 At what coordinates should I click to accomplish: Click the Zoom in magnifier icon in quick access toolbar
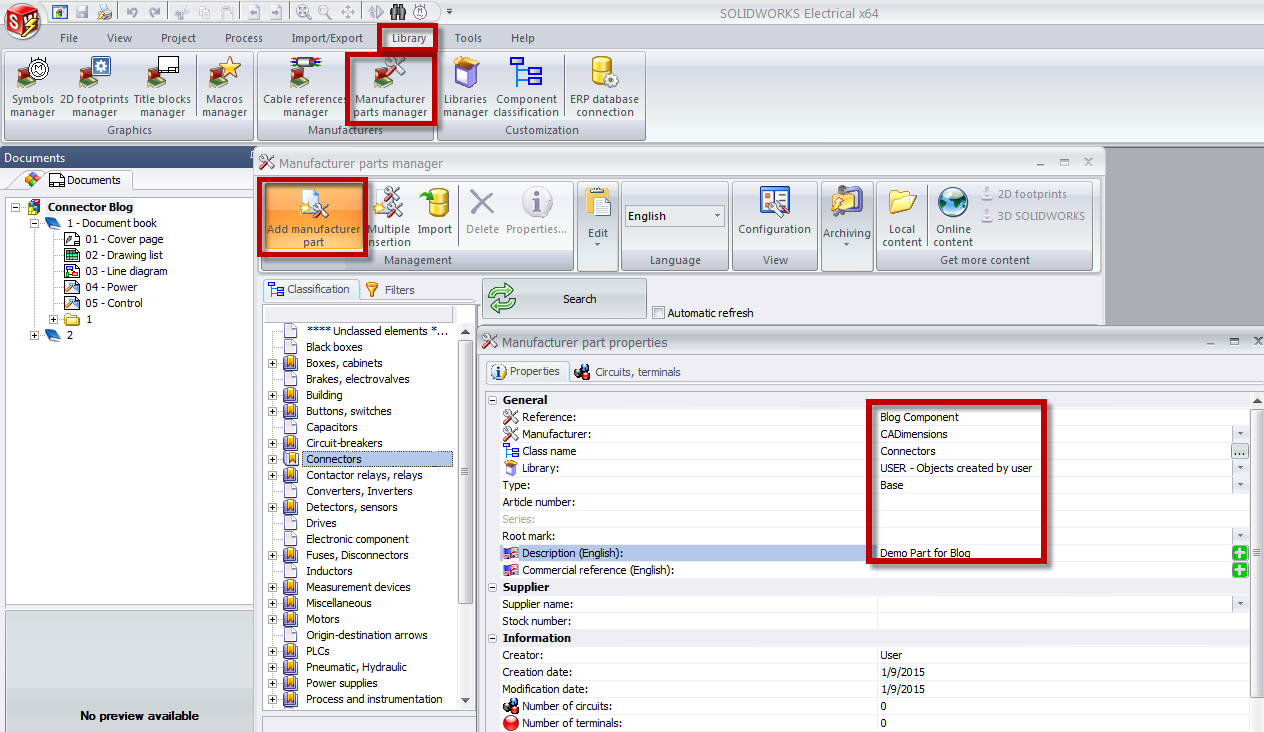(x=303, y=12)
